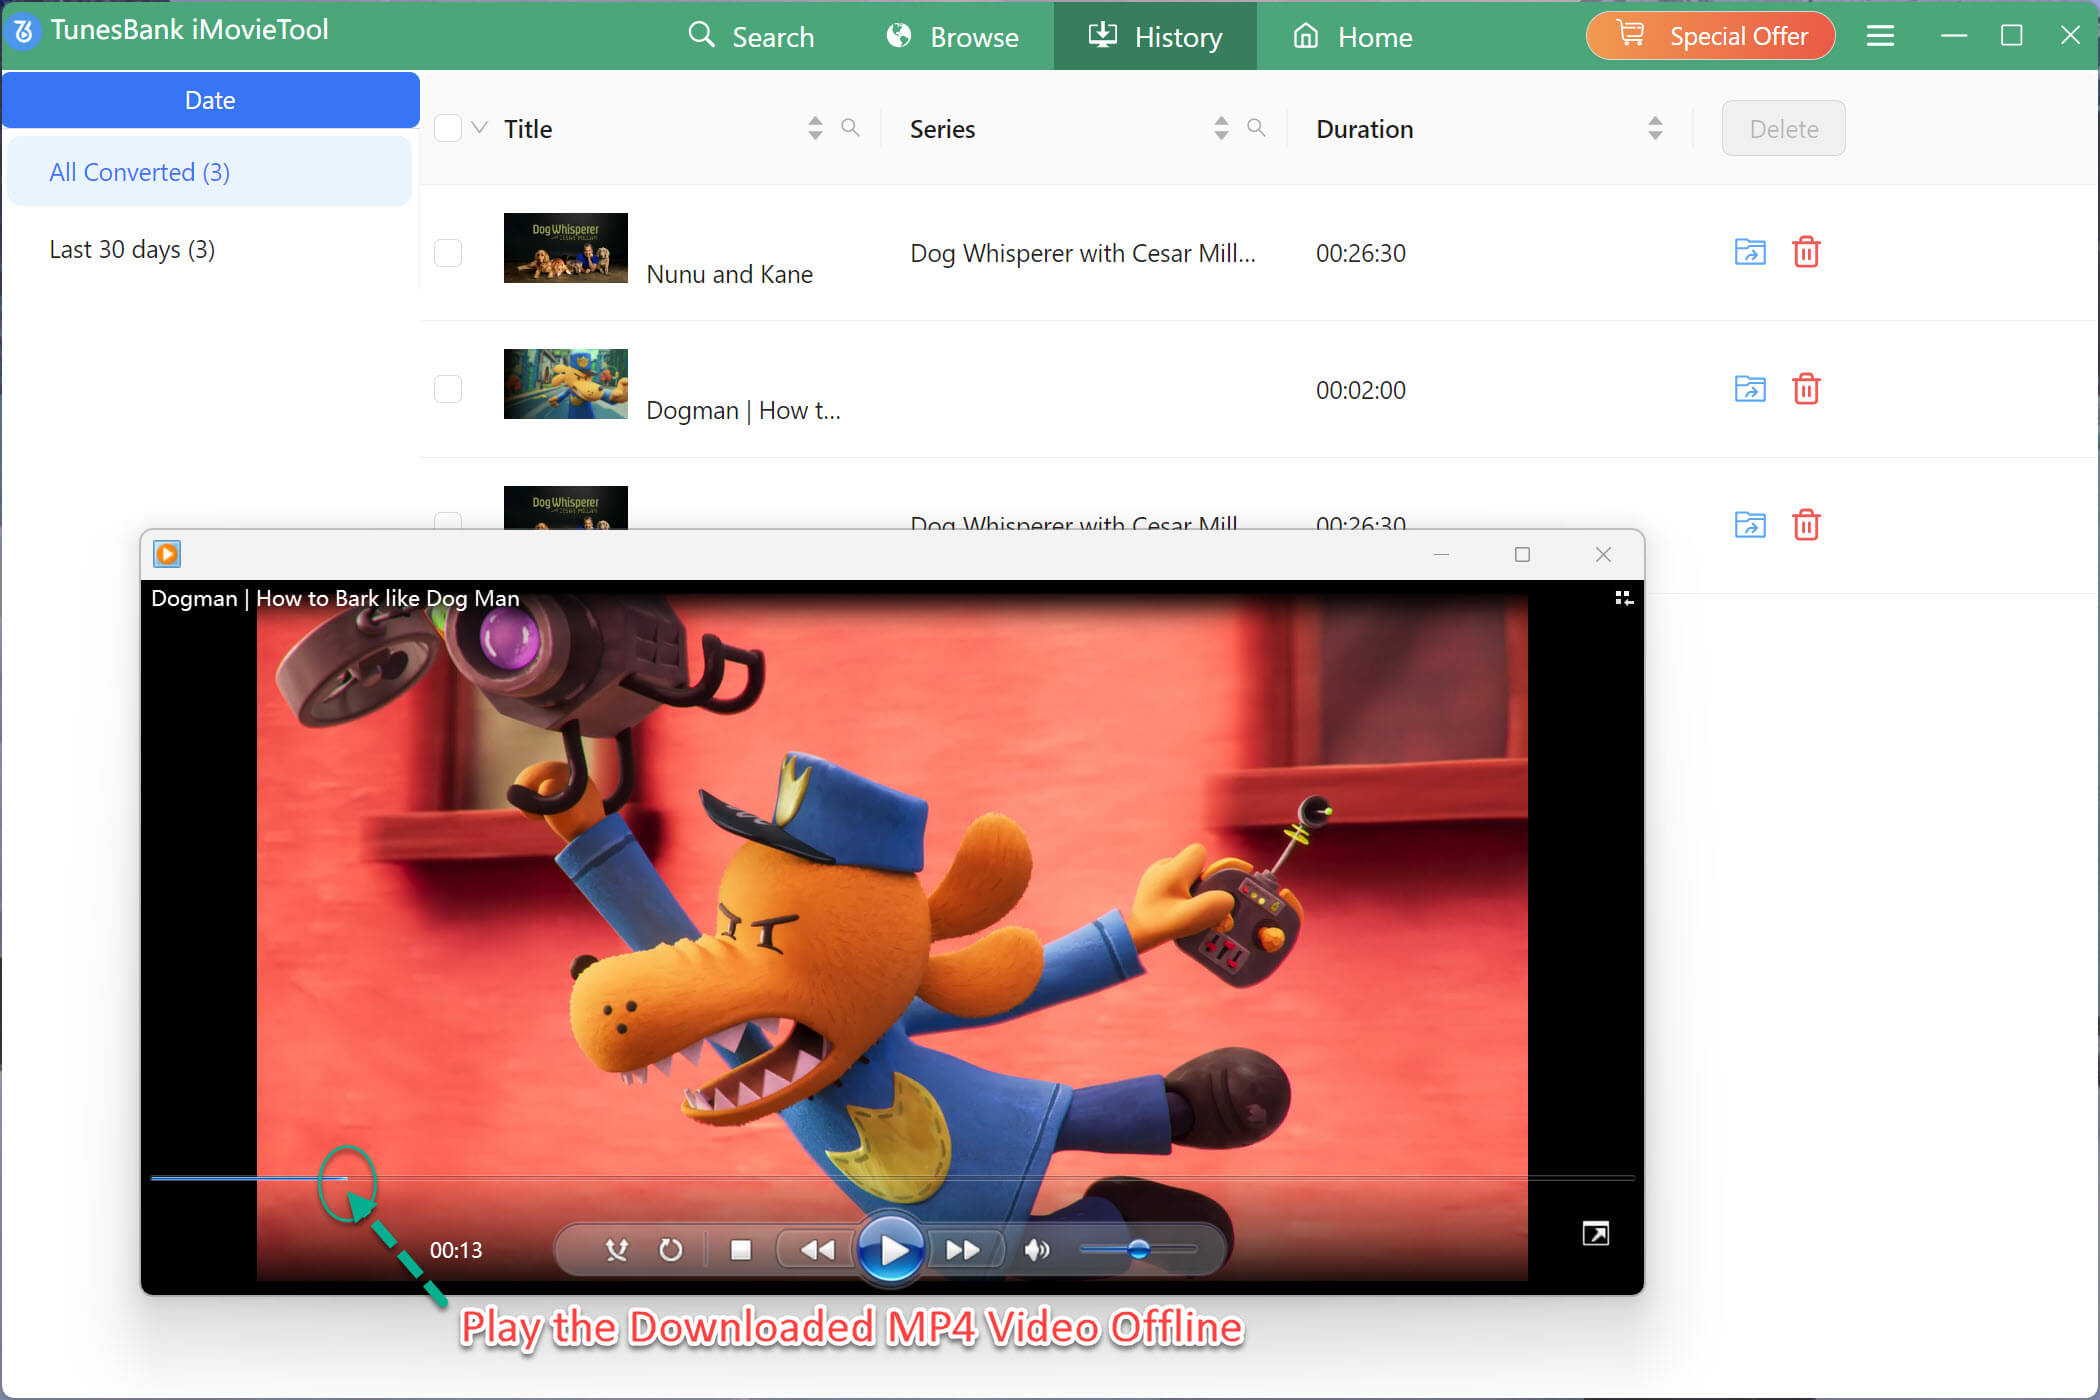The image size is (2100, 1400).
Task: Open the hamburger menu
Action: point(1879,35)
